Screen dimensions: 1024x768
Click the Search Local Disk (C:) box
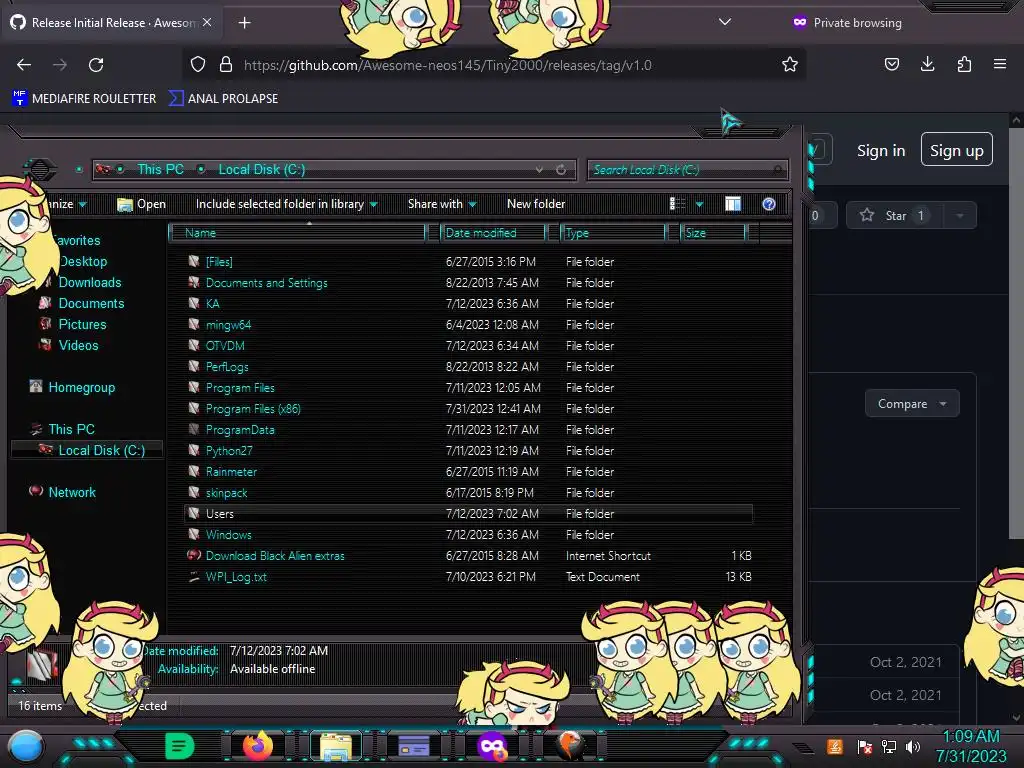pyautogui.click(x=687, y=170)
